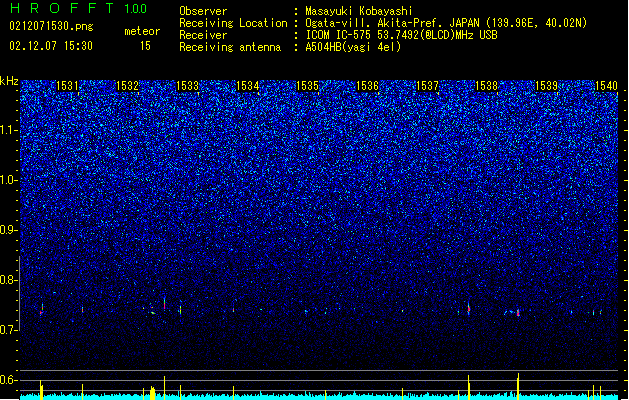629x400 pixels.
Task: Click the meteor count value 15
Action: pyautogui.click(x=145, y=46)
